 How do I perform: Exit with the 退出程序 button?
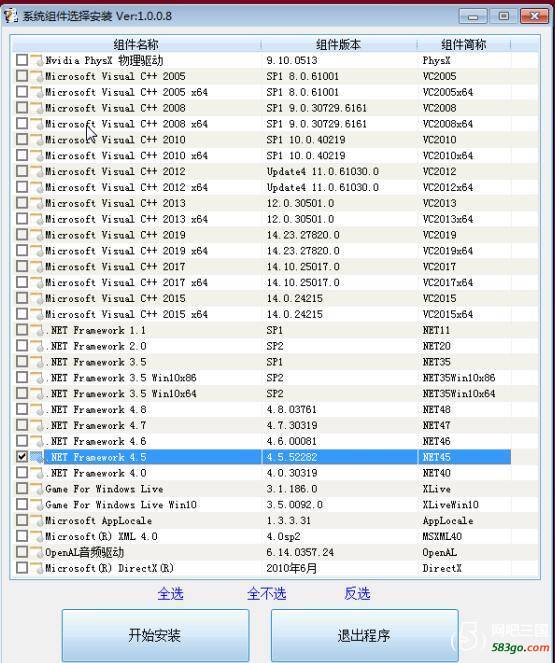[364, 635]
